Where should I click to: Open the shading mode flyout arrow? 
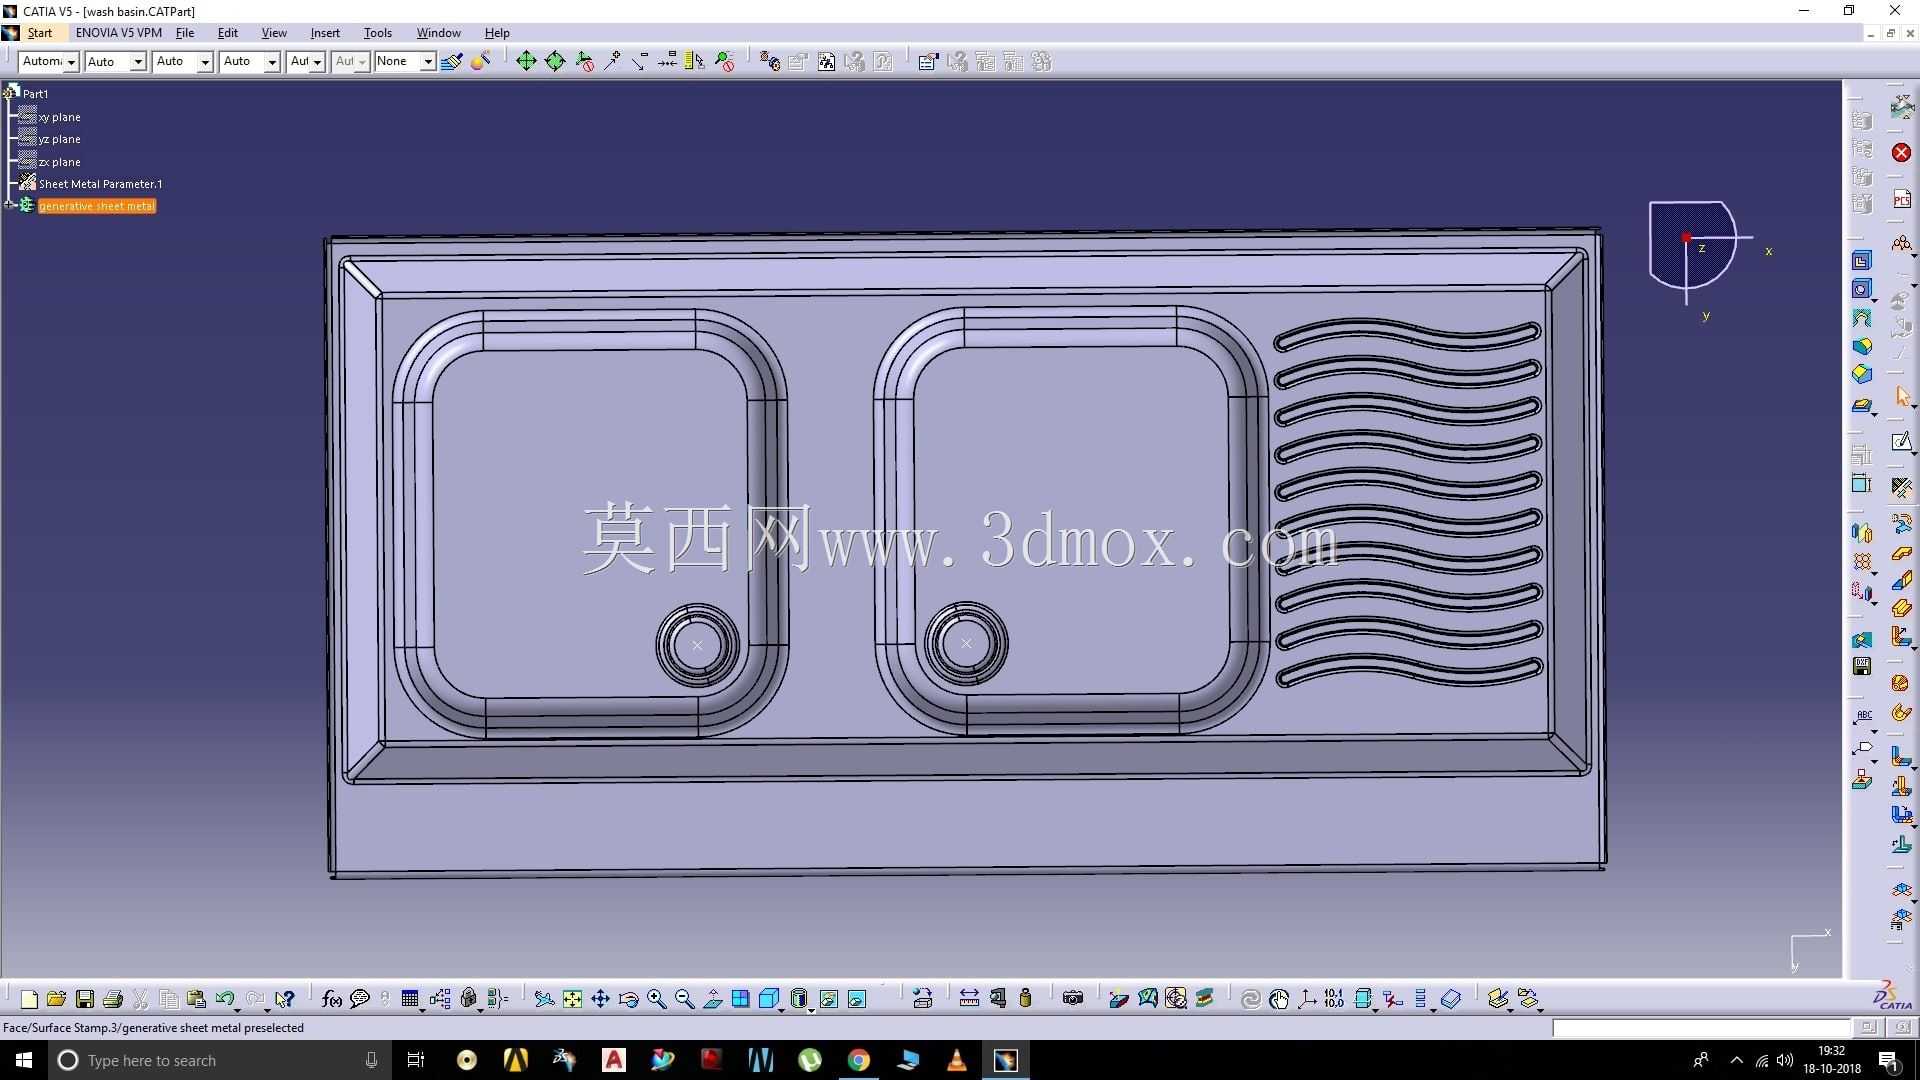tap(811, 1009)
